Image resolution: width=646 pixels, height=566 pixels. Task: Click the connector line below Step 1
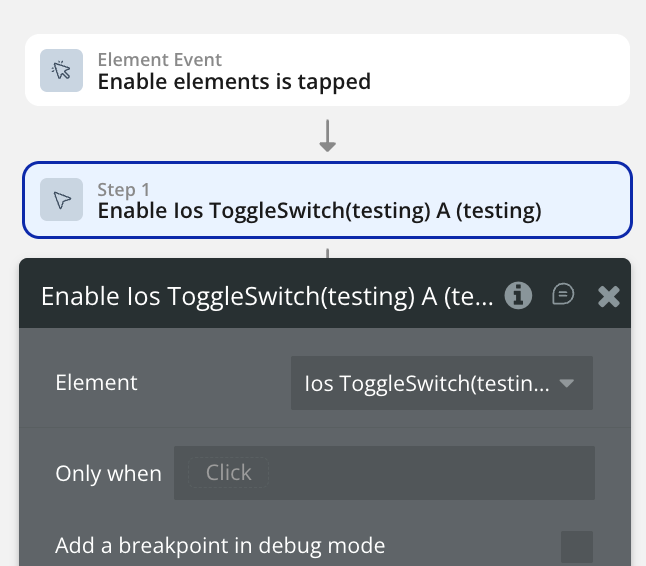tap(327, 249)
